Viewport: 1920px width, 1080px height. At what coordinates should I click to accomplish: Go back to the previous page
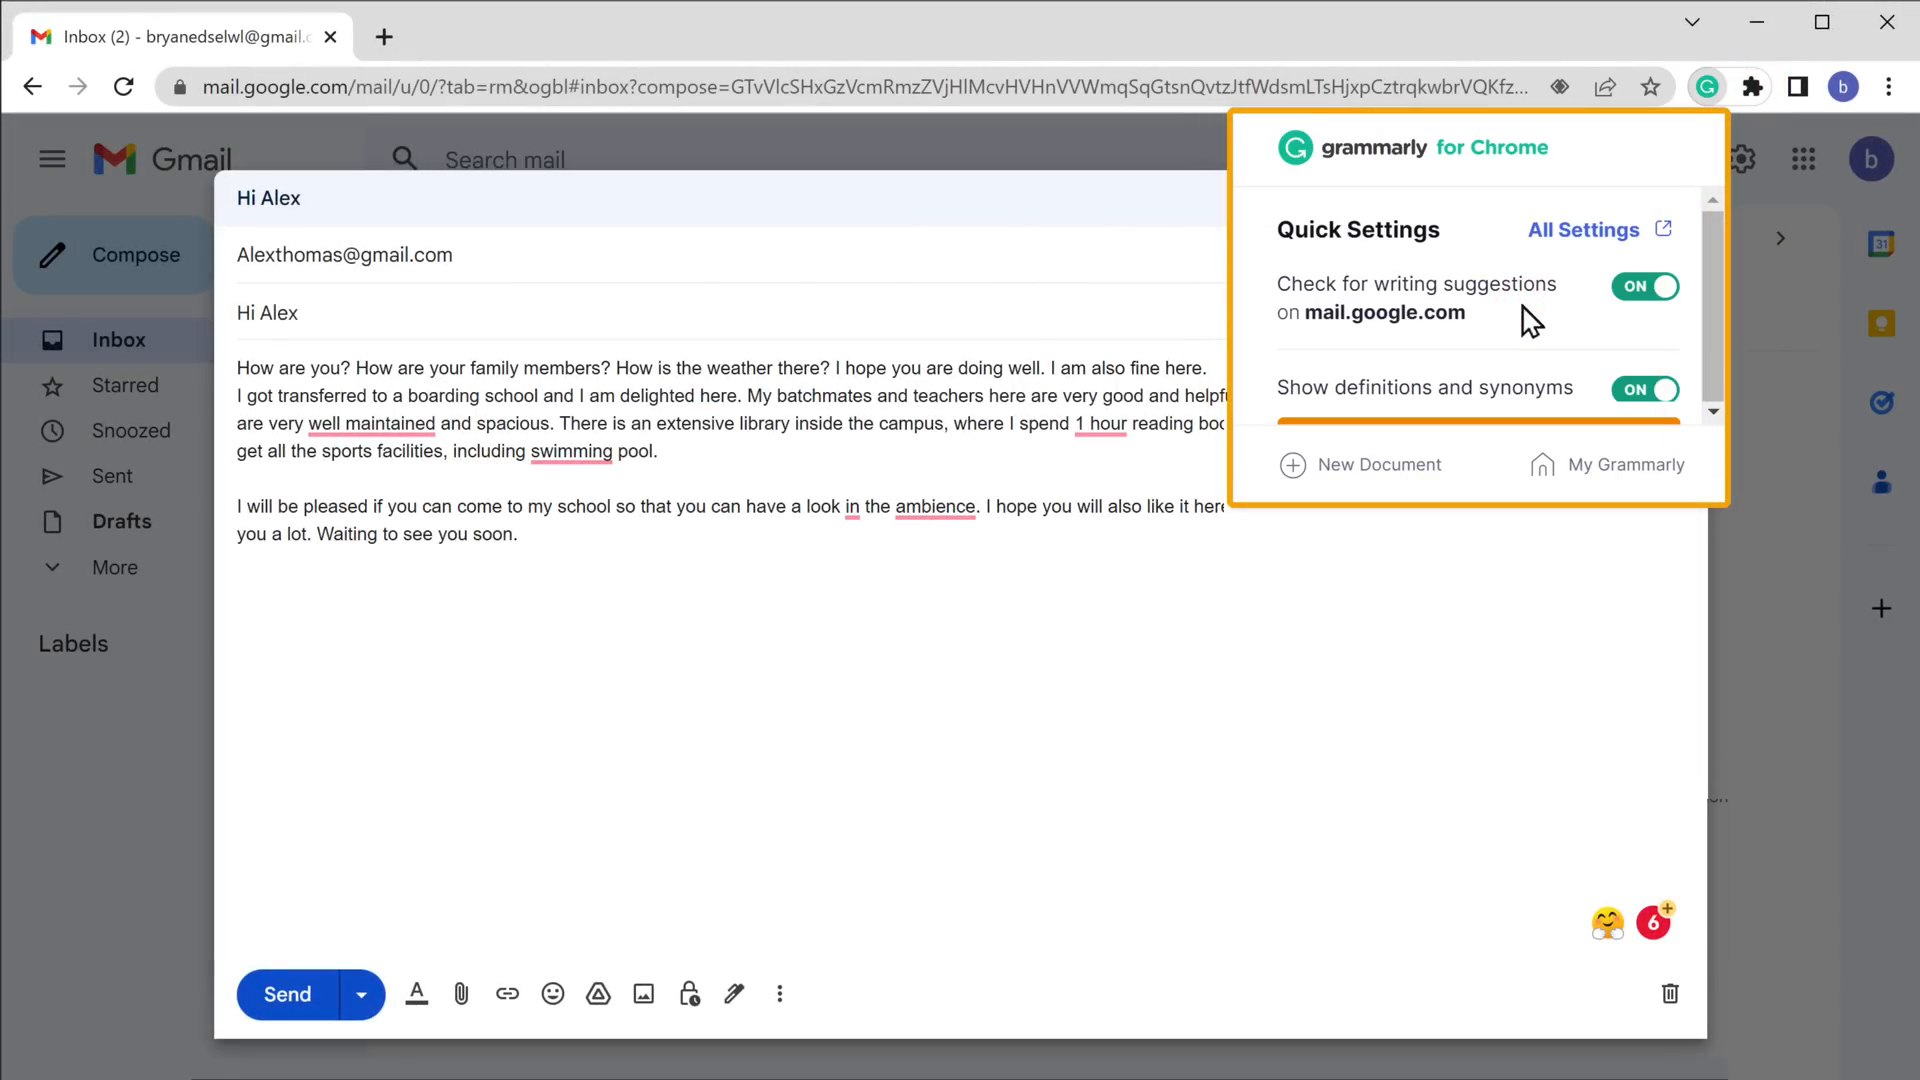(32, 87)
